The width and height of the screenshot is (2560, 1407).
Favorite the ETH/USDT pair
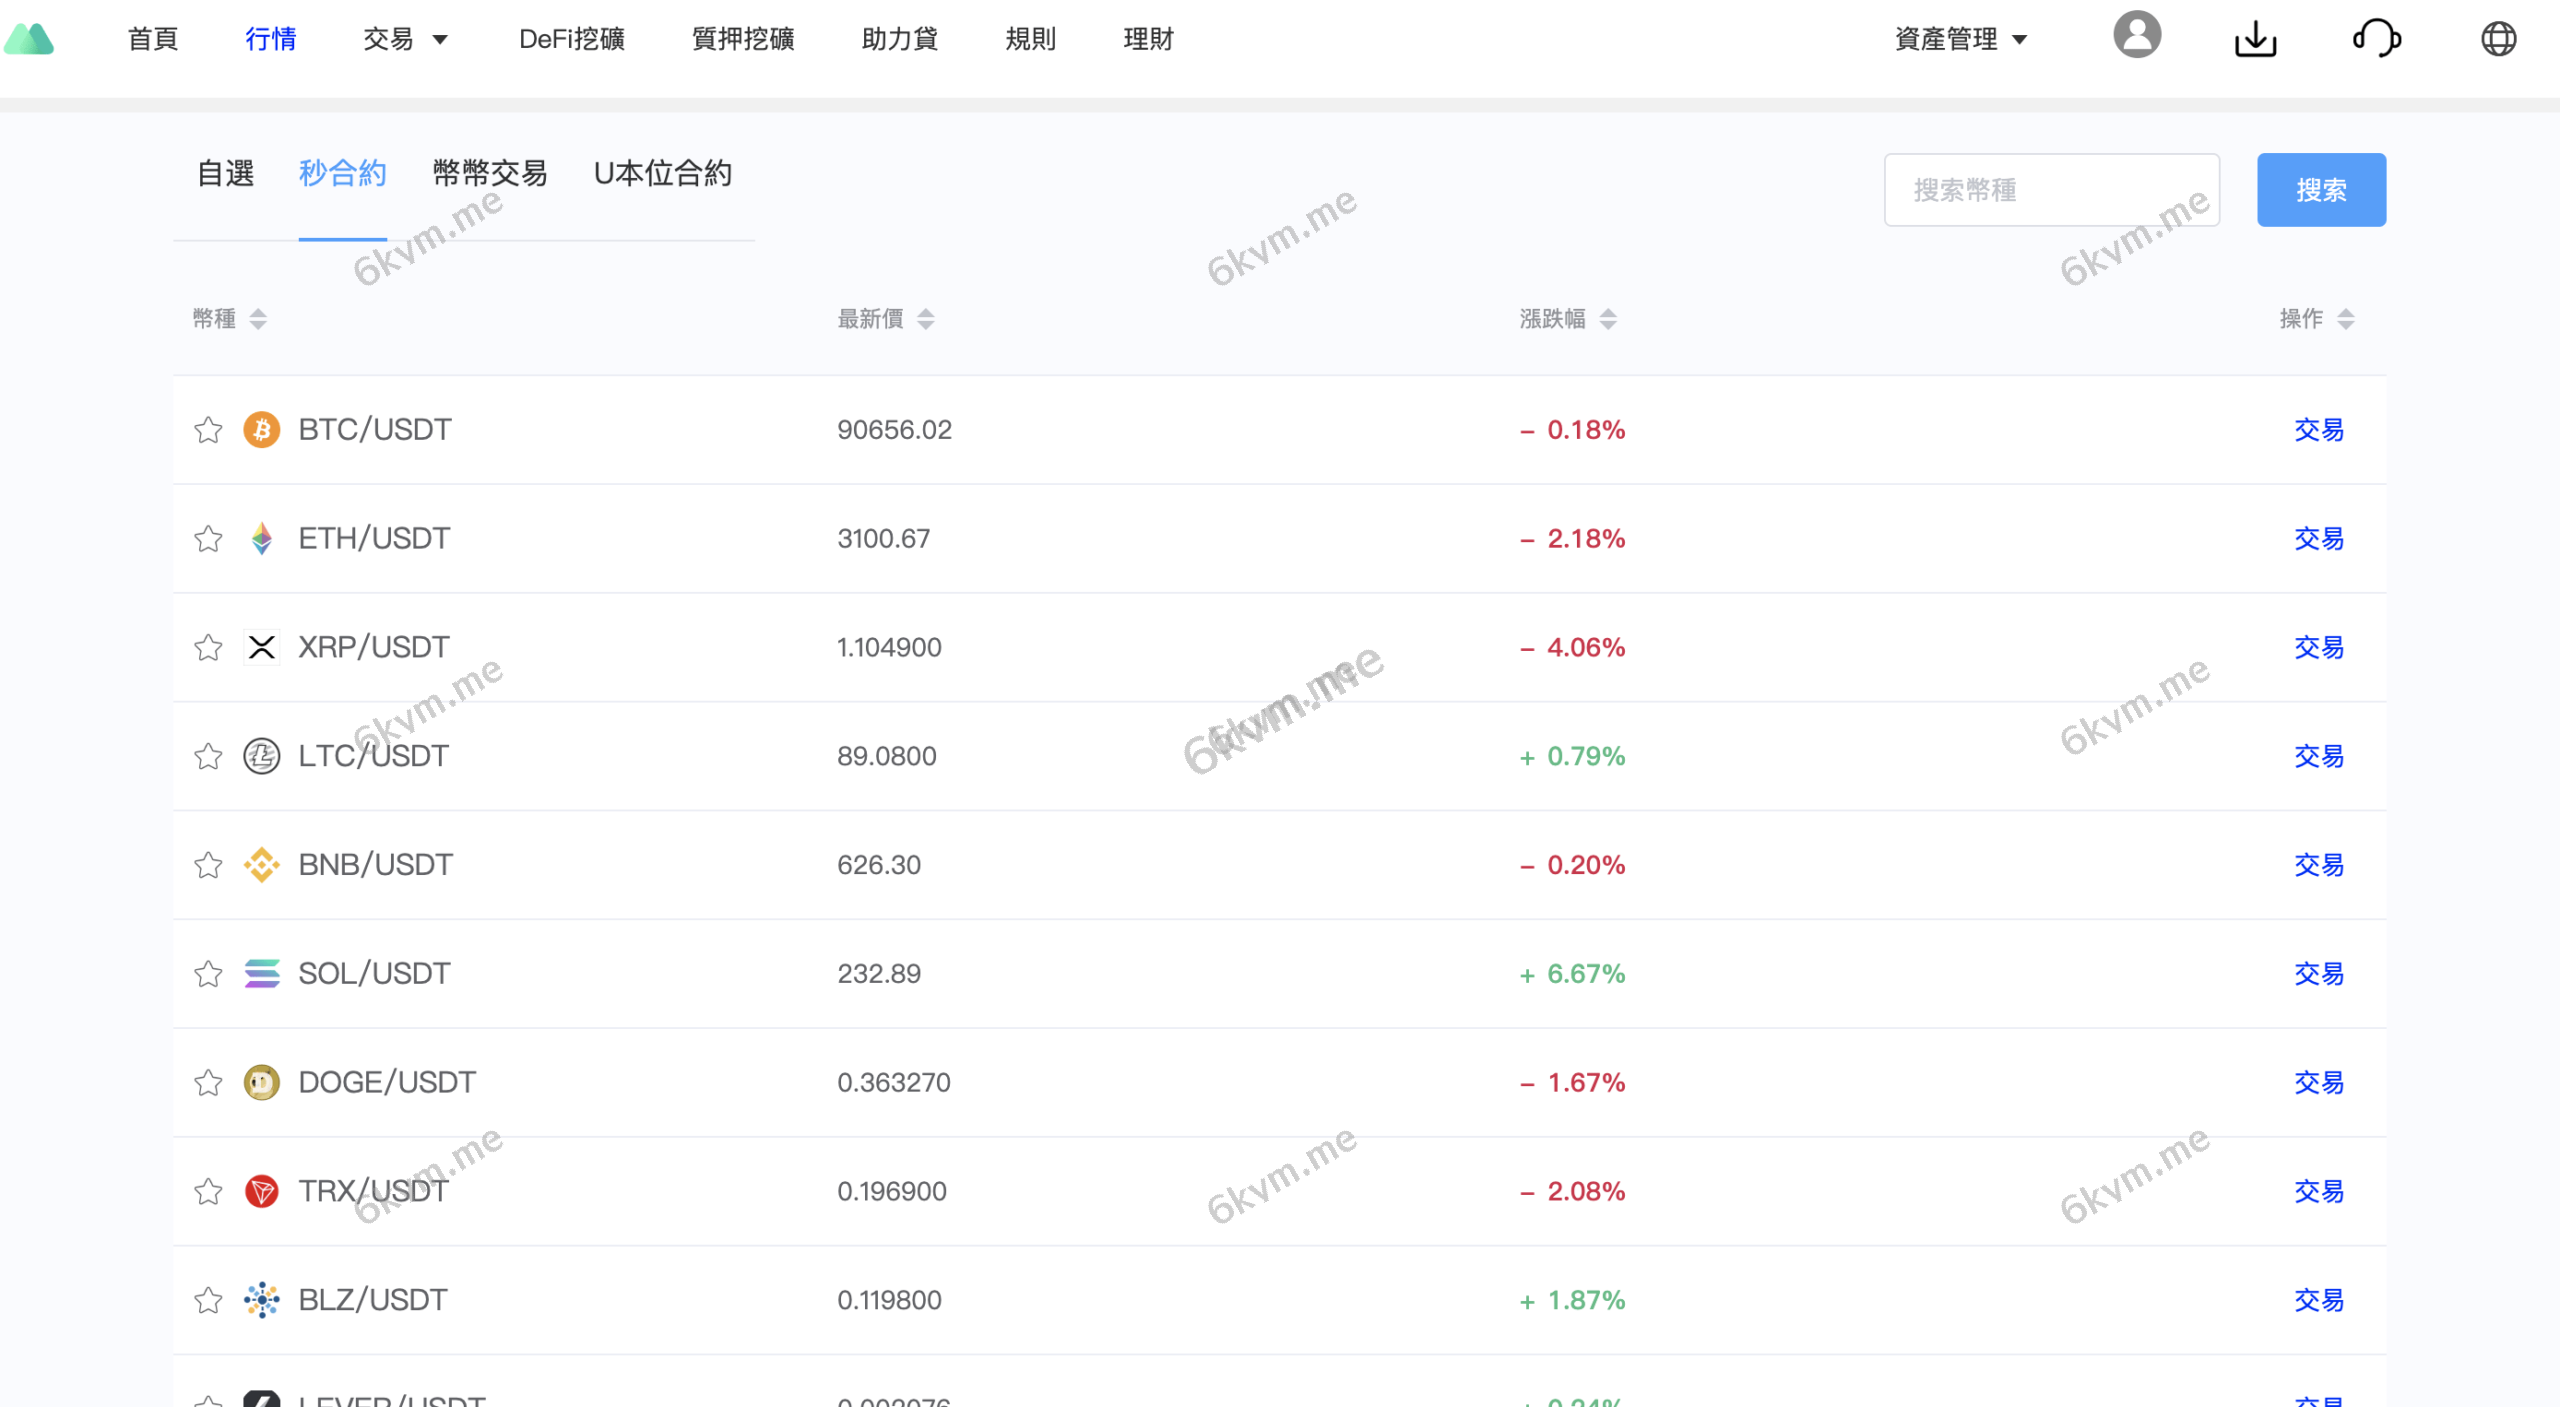(x=208, y=538)
